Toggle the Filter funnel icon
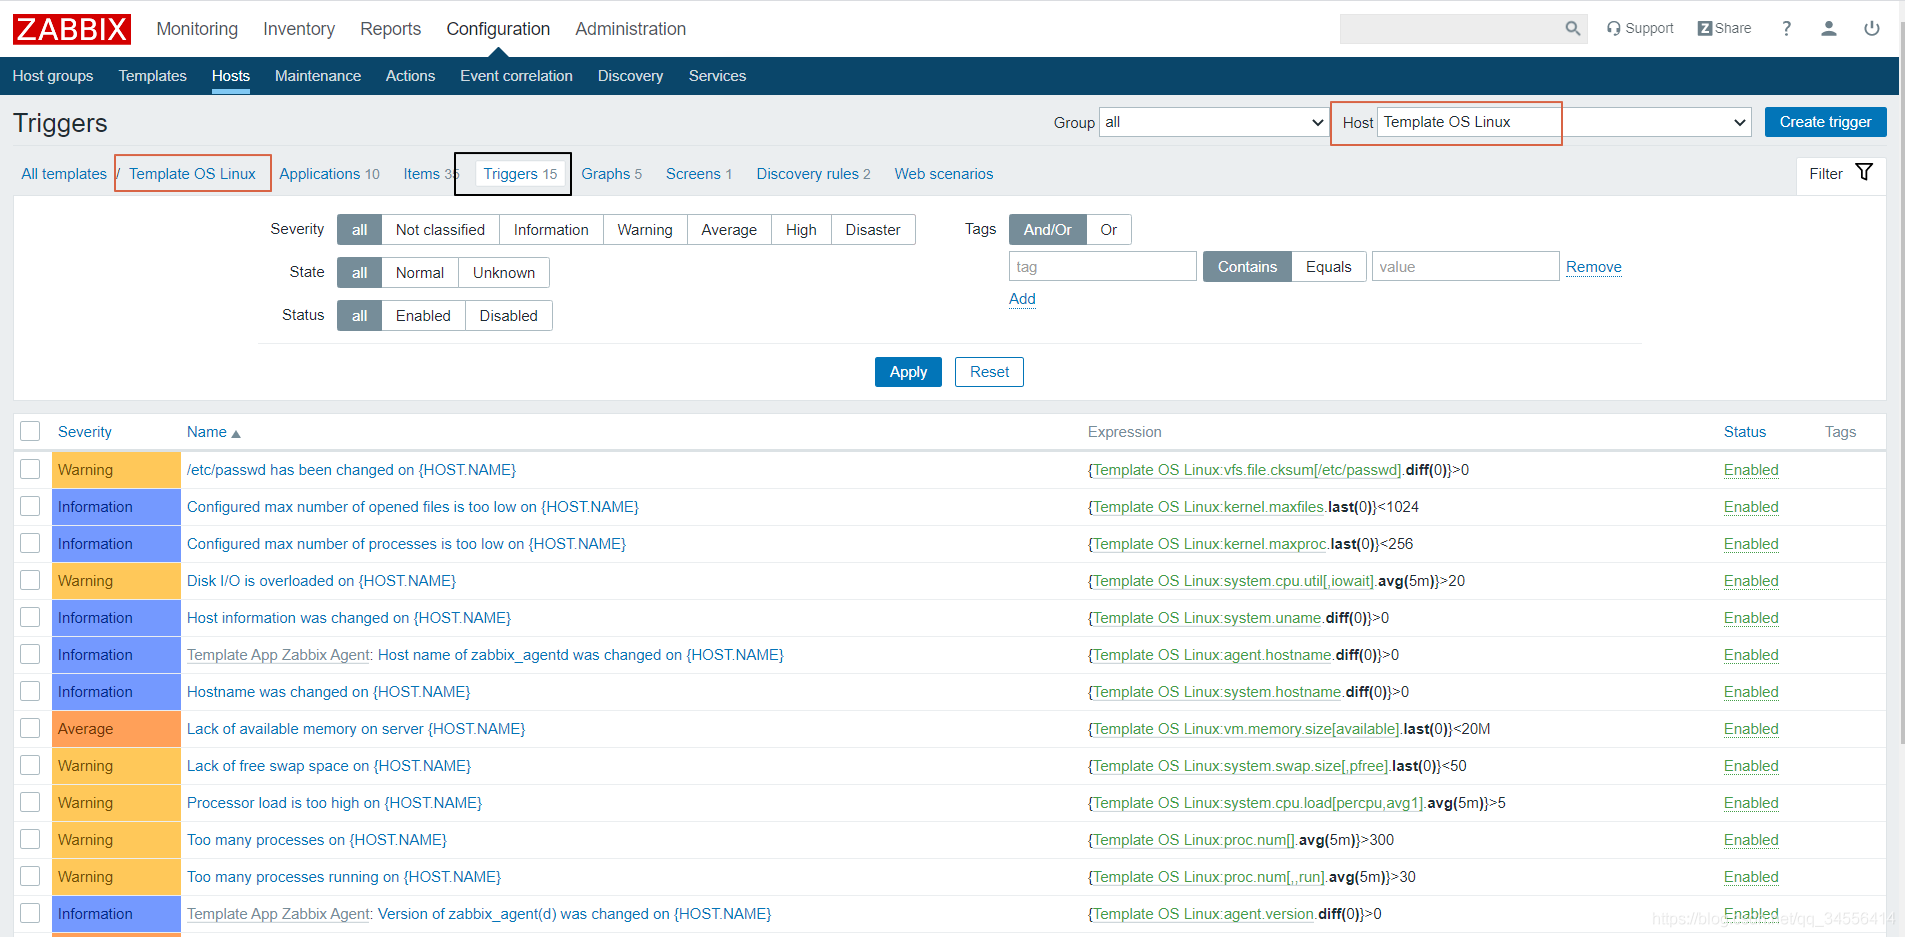This screenshot has width=1905, height=937. click(1864, 172)
